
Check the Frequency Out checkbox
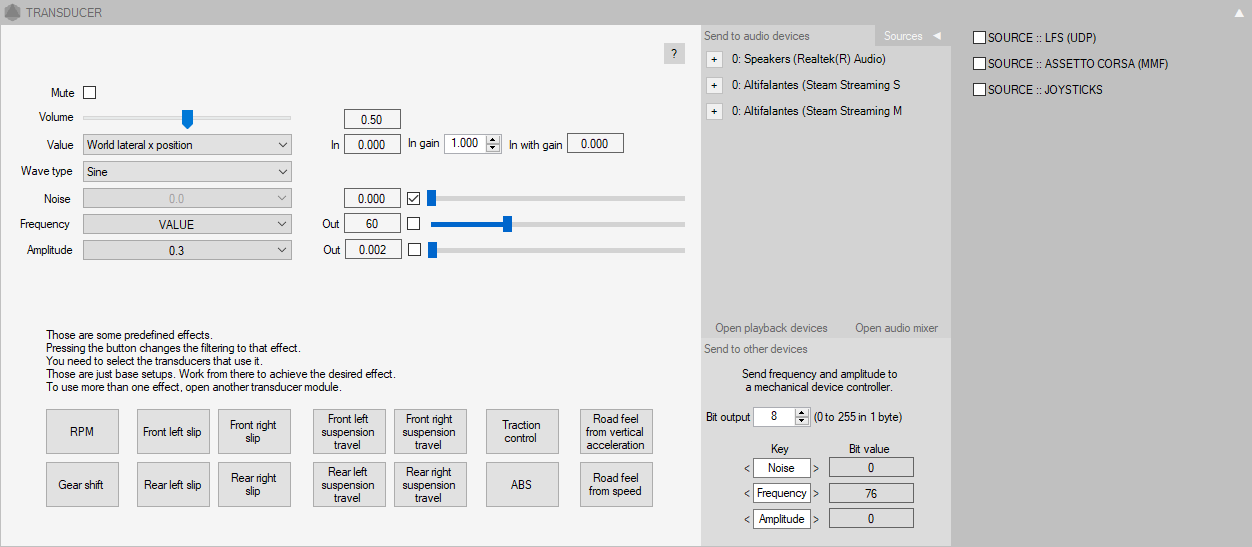point(414,224)
